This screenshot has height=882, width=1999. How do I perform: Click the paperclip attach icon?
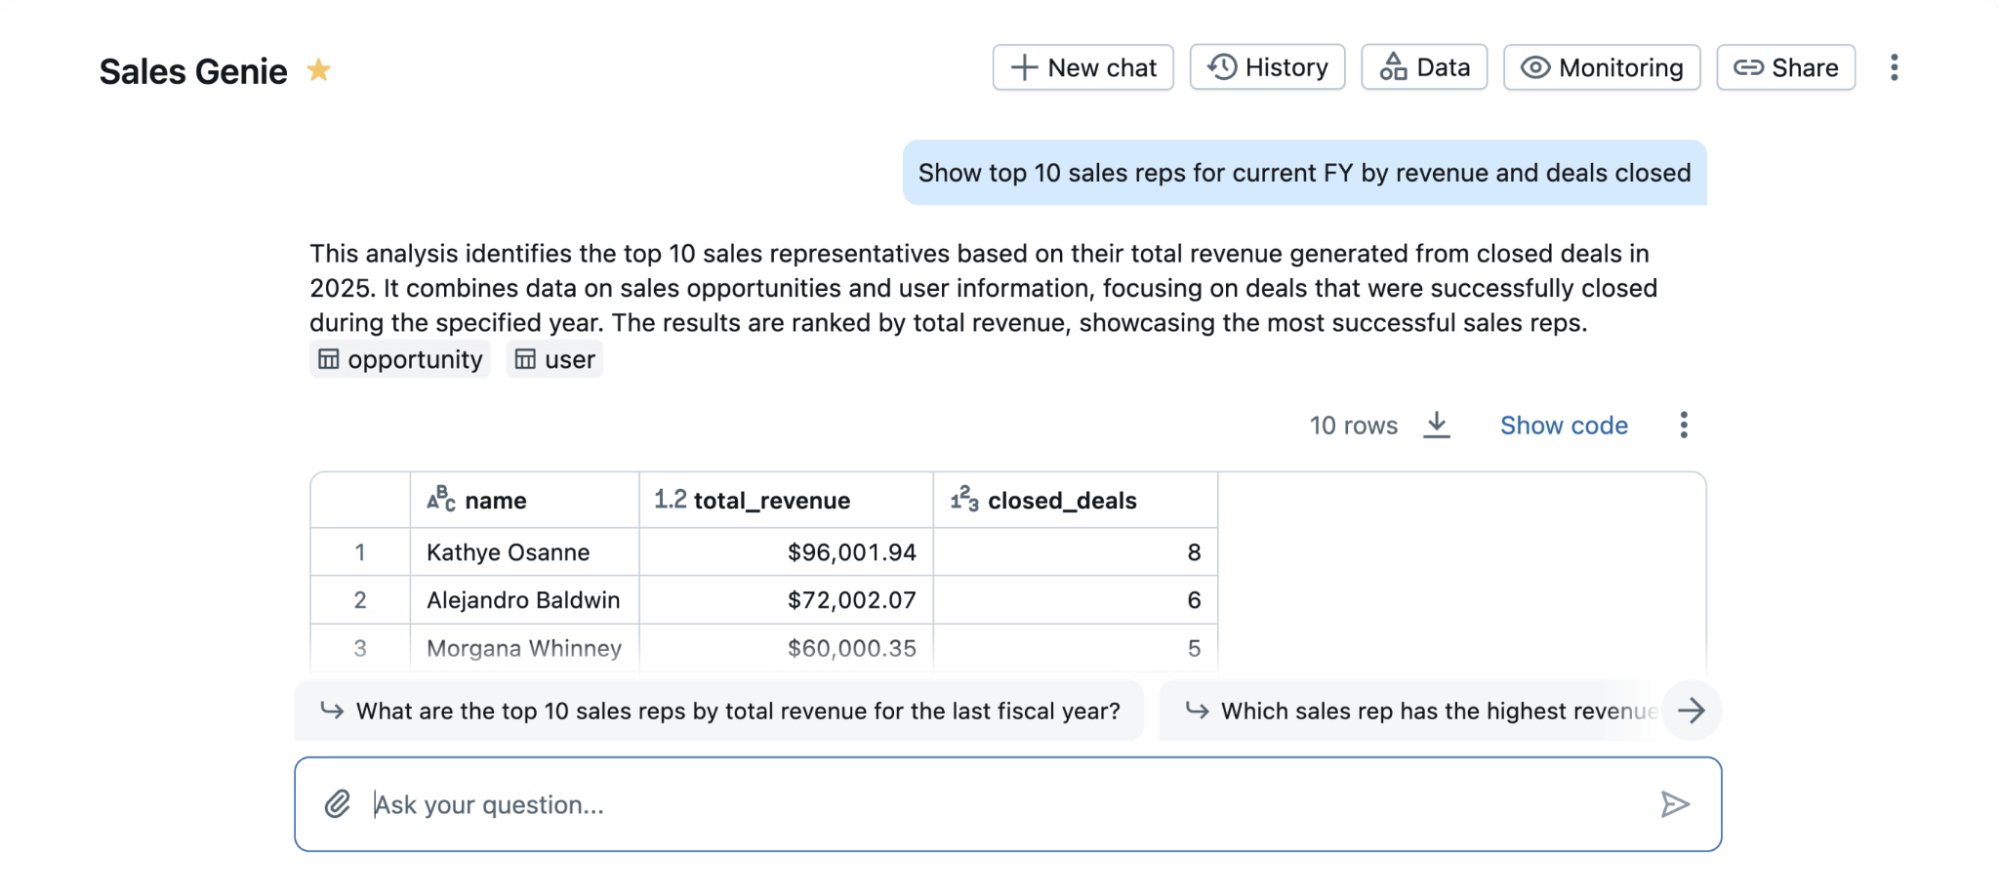click(337, 804)
